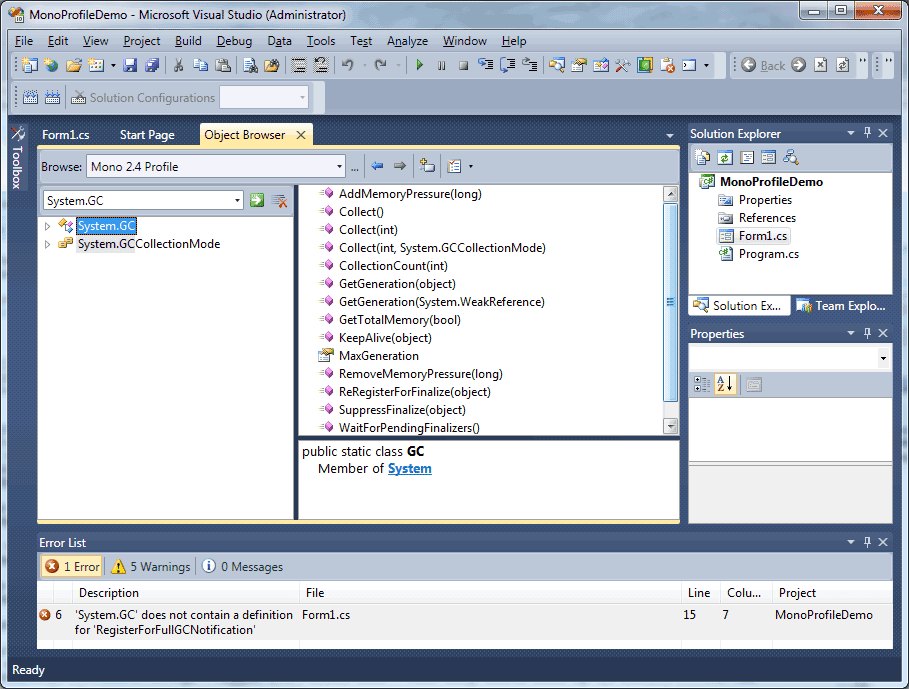909x689 pixels.
Task: Clear search with the red X icon
Action: point(279,200)
